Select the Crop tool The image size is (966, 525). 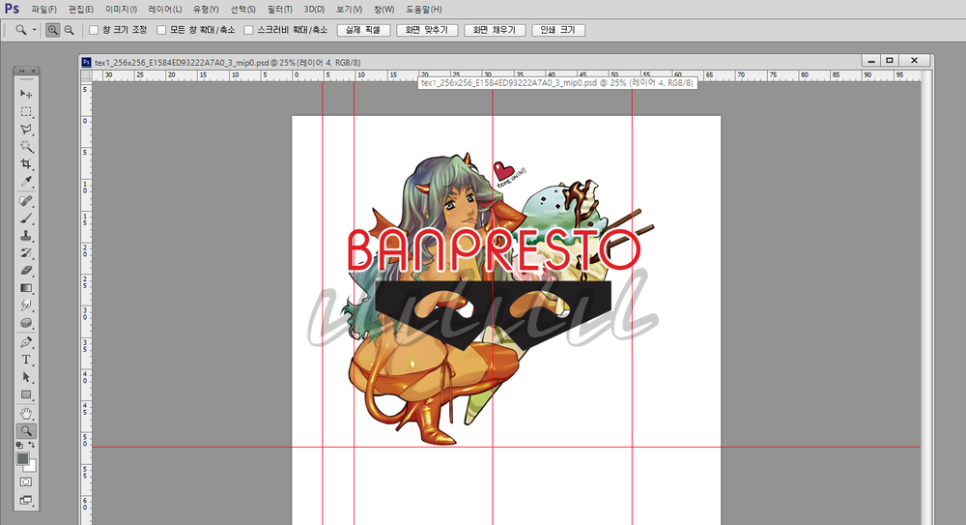coord(26,163)
